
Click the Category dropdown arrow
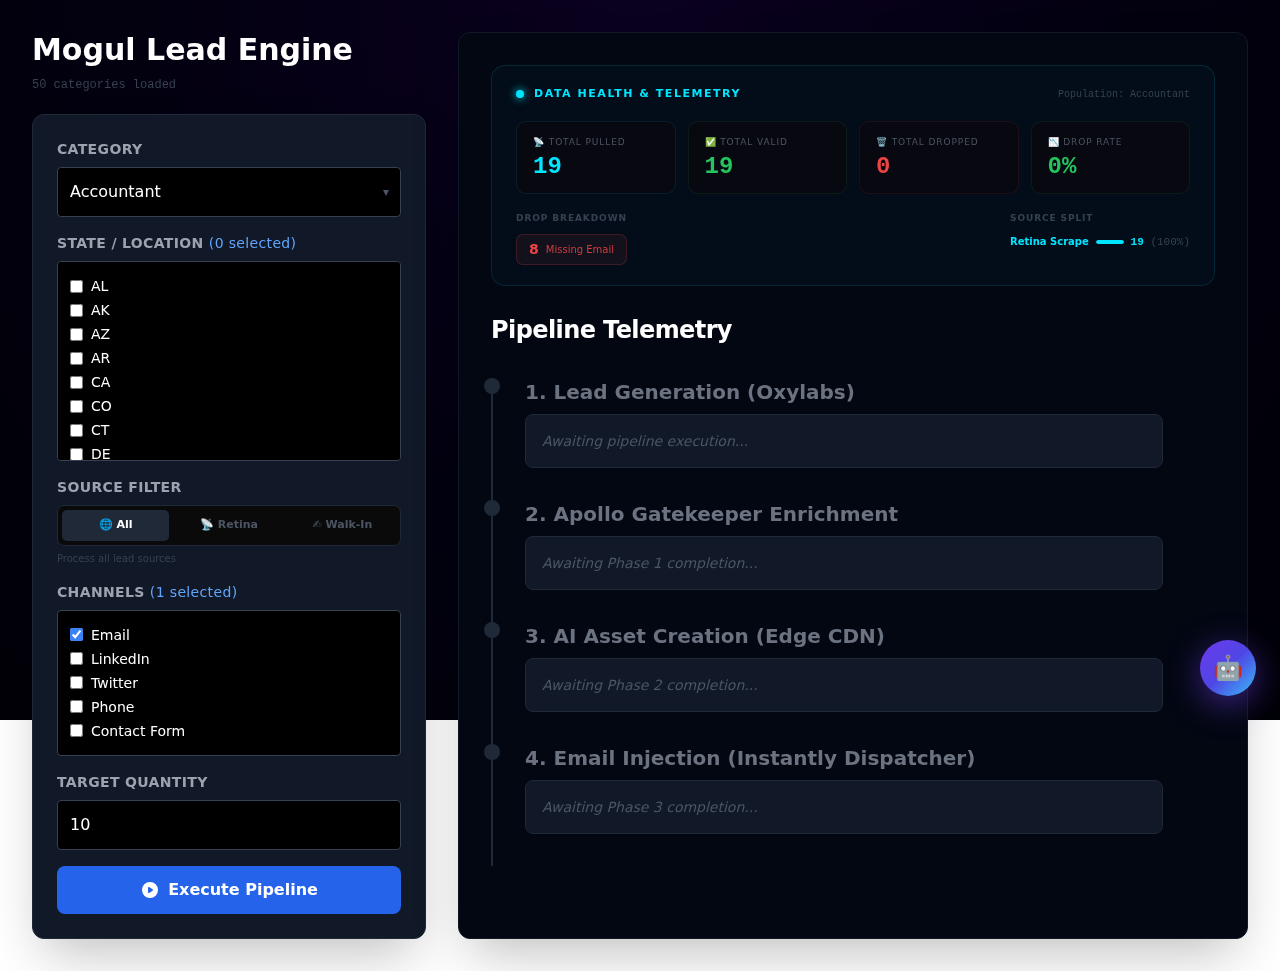click(386, 192)
